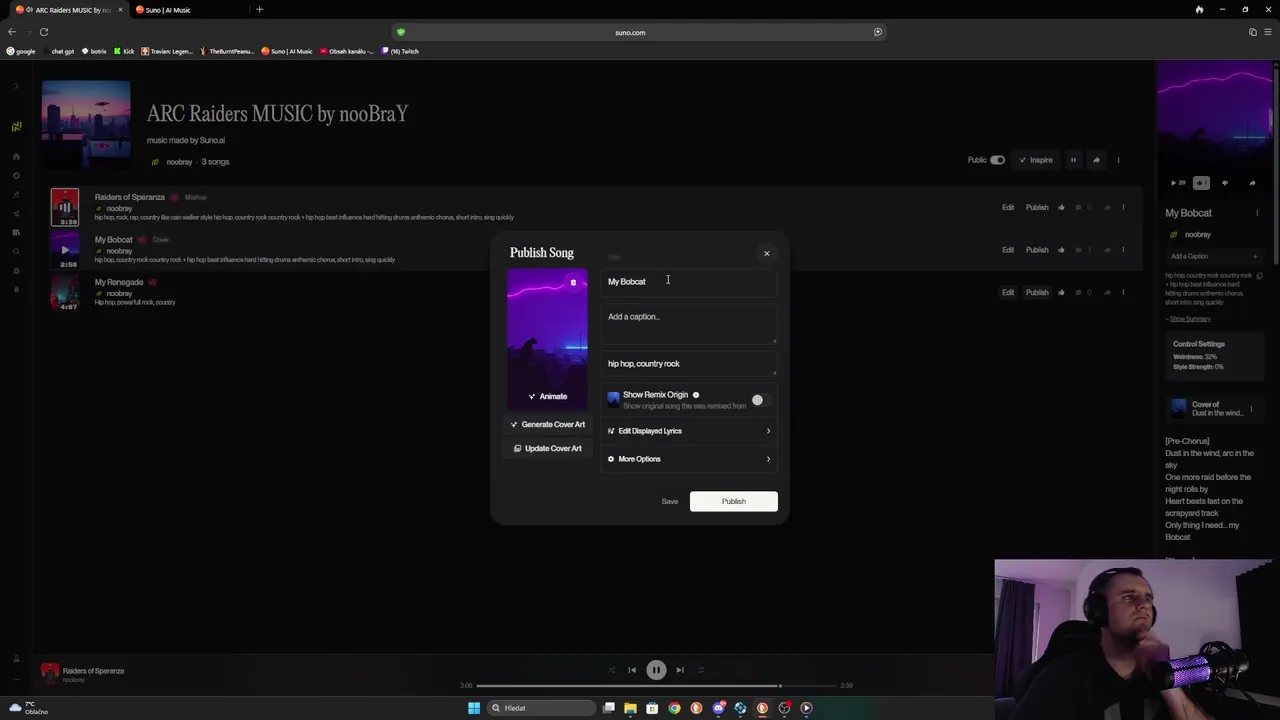Click the white Publish button in dialog
Image resolution: width=1280 pixels, height=720 pixels.
pos(733,502)
